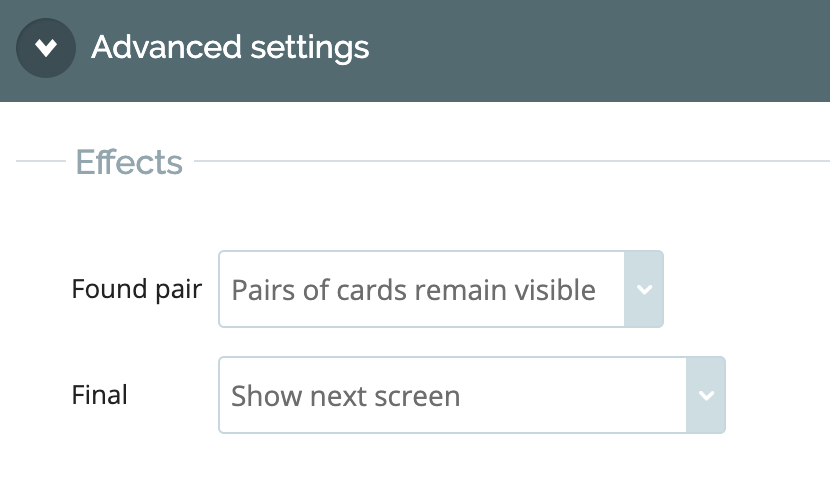
Task: Click the Final dropdown arrow icon
Action: coord(706,395)
